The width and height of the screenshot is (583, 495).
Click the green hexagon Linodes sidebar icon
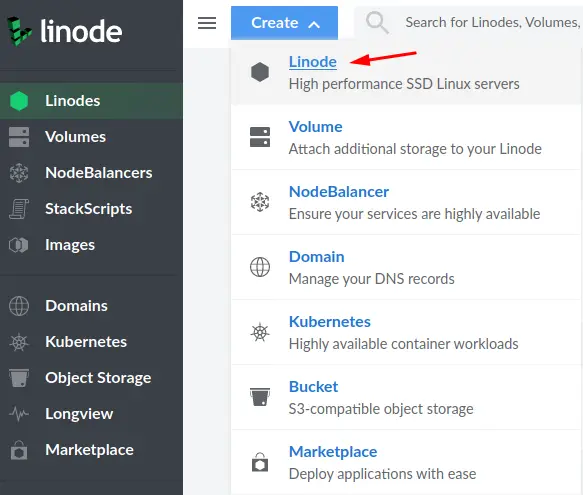19,101
